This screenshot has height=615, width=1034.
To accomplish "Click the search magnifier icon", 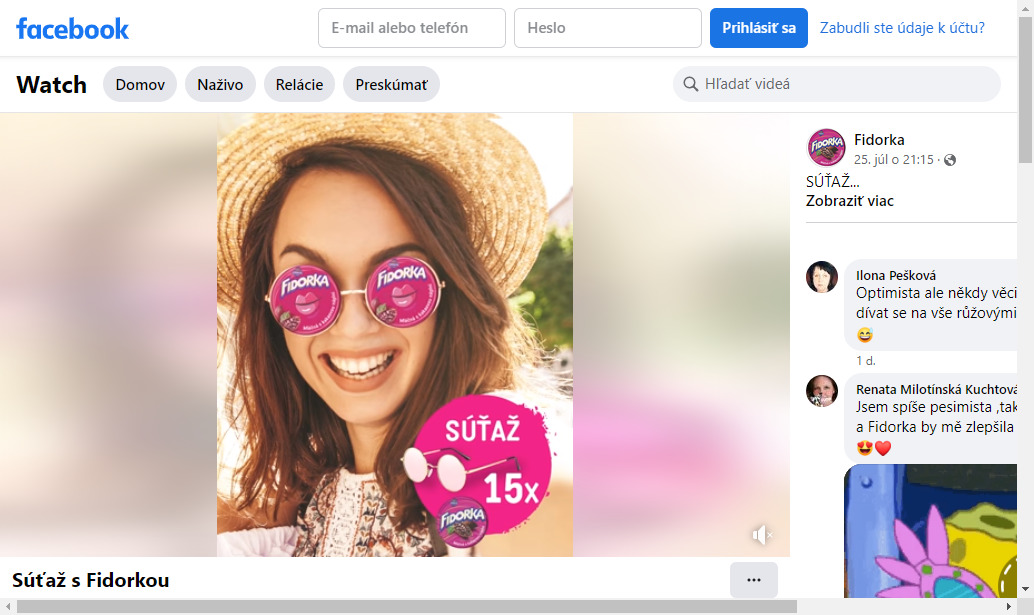I will tap(690, 84).
